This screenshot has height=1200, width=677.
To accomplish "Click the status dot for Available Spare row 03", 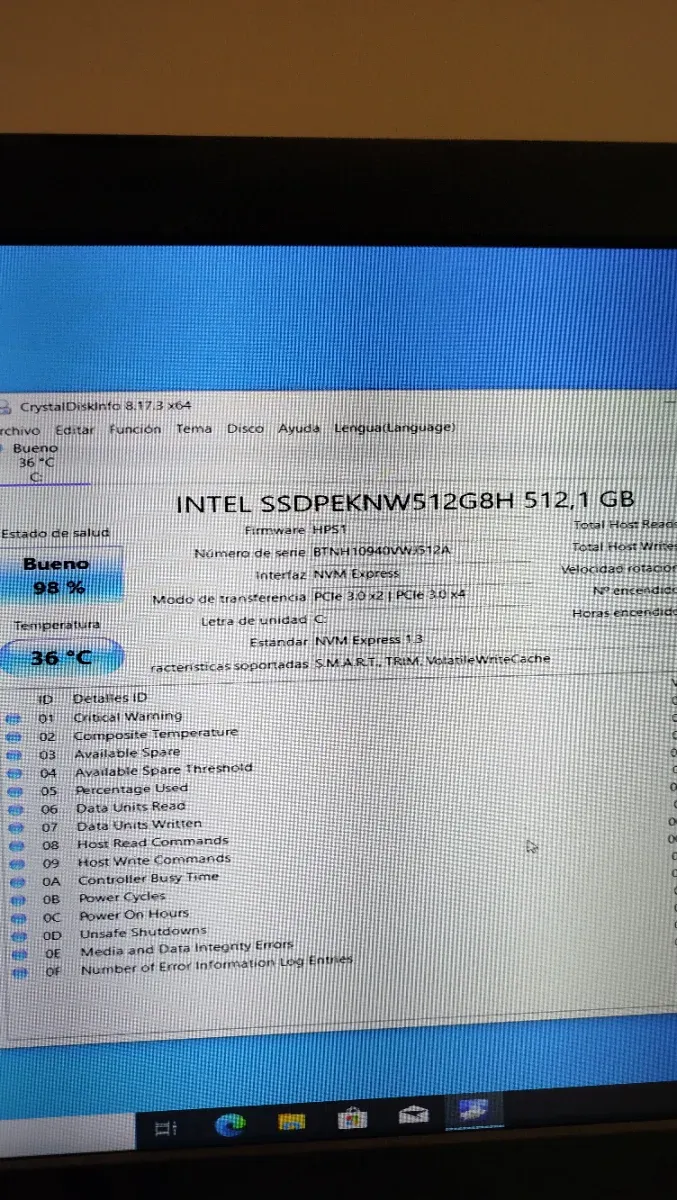I will (13, 754).
